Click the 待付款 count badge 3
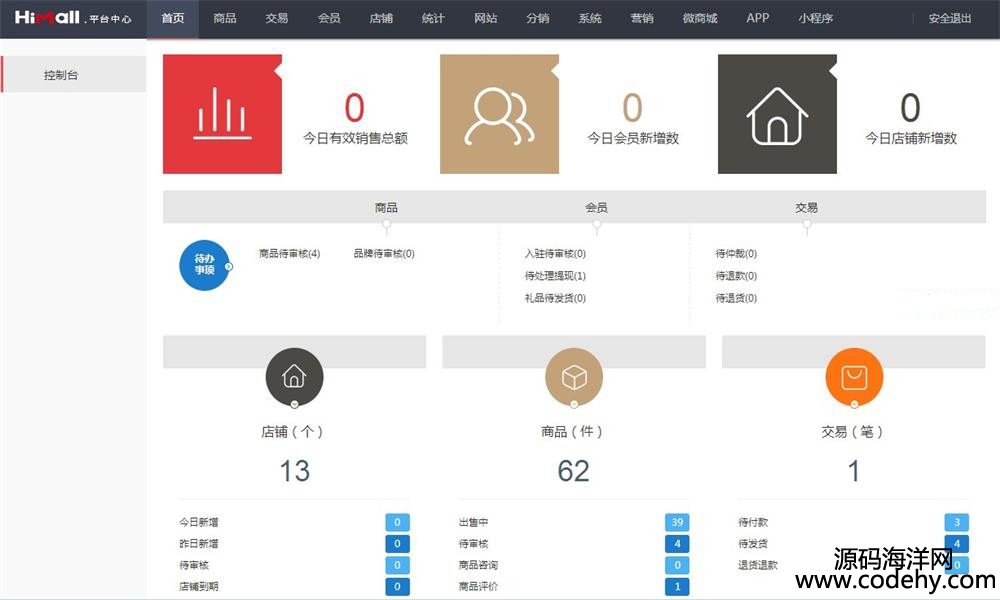This screenshot has height=600, width=1000. tap(957, 522)
